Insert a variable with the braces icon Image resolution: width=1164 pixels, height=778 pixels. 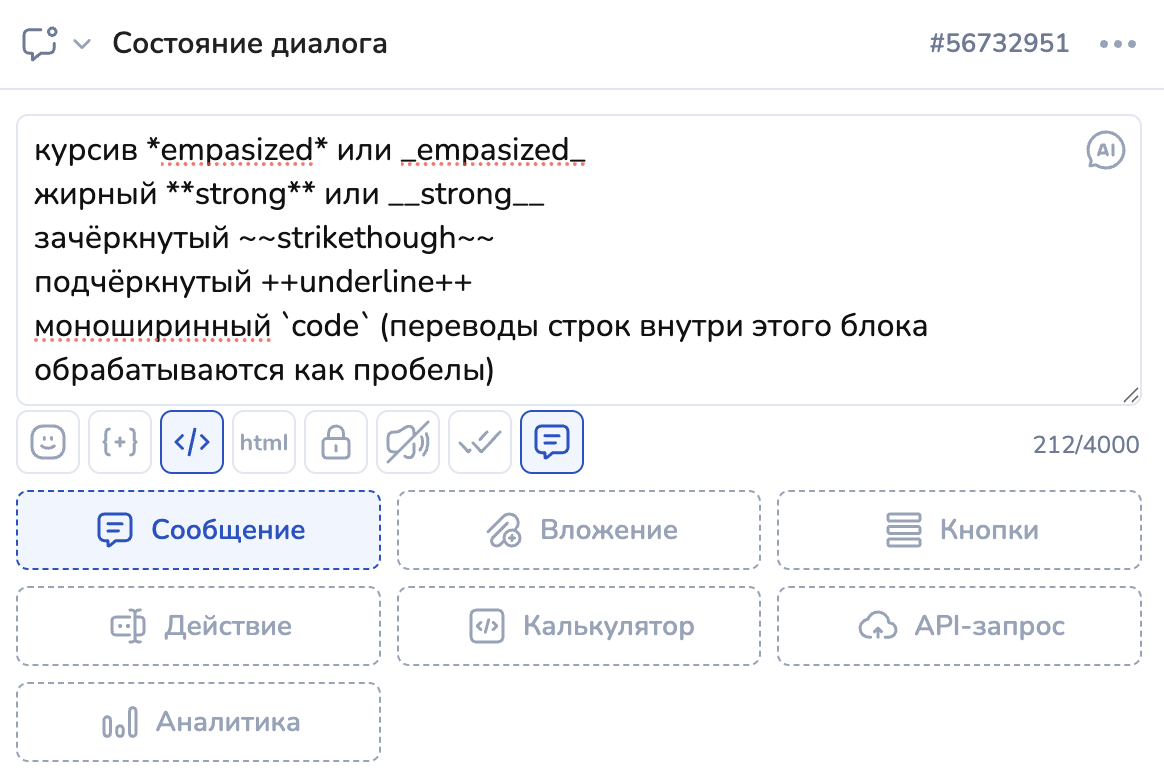pyautogui.click(x=120, y=442)
